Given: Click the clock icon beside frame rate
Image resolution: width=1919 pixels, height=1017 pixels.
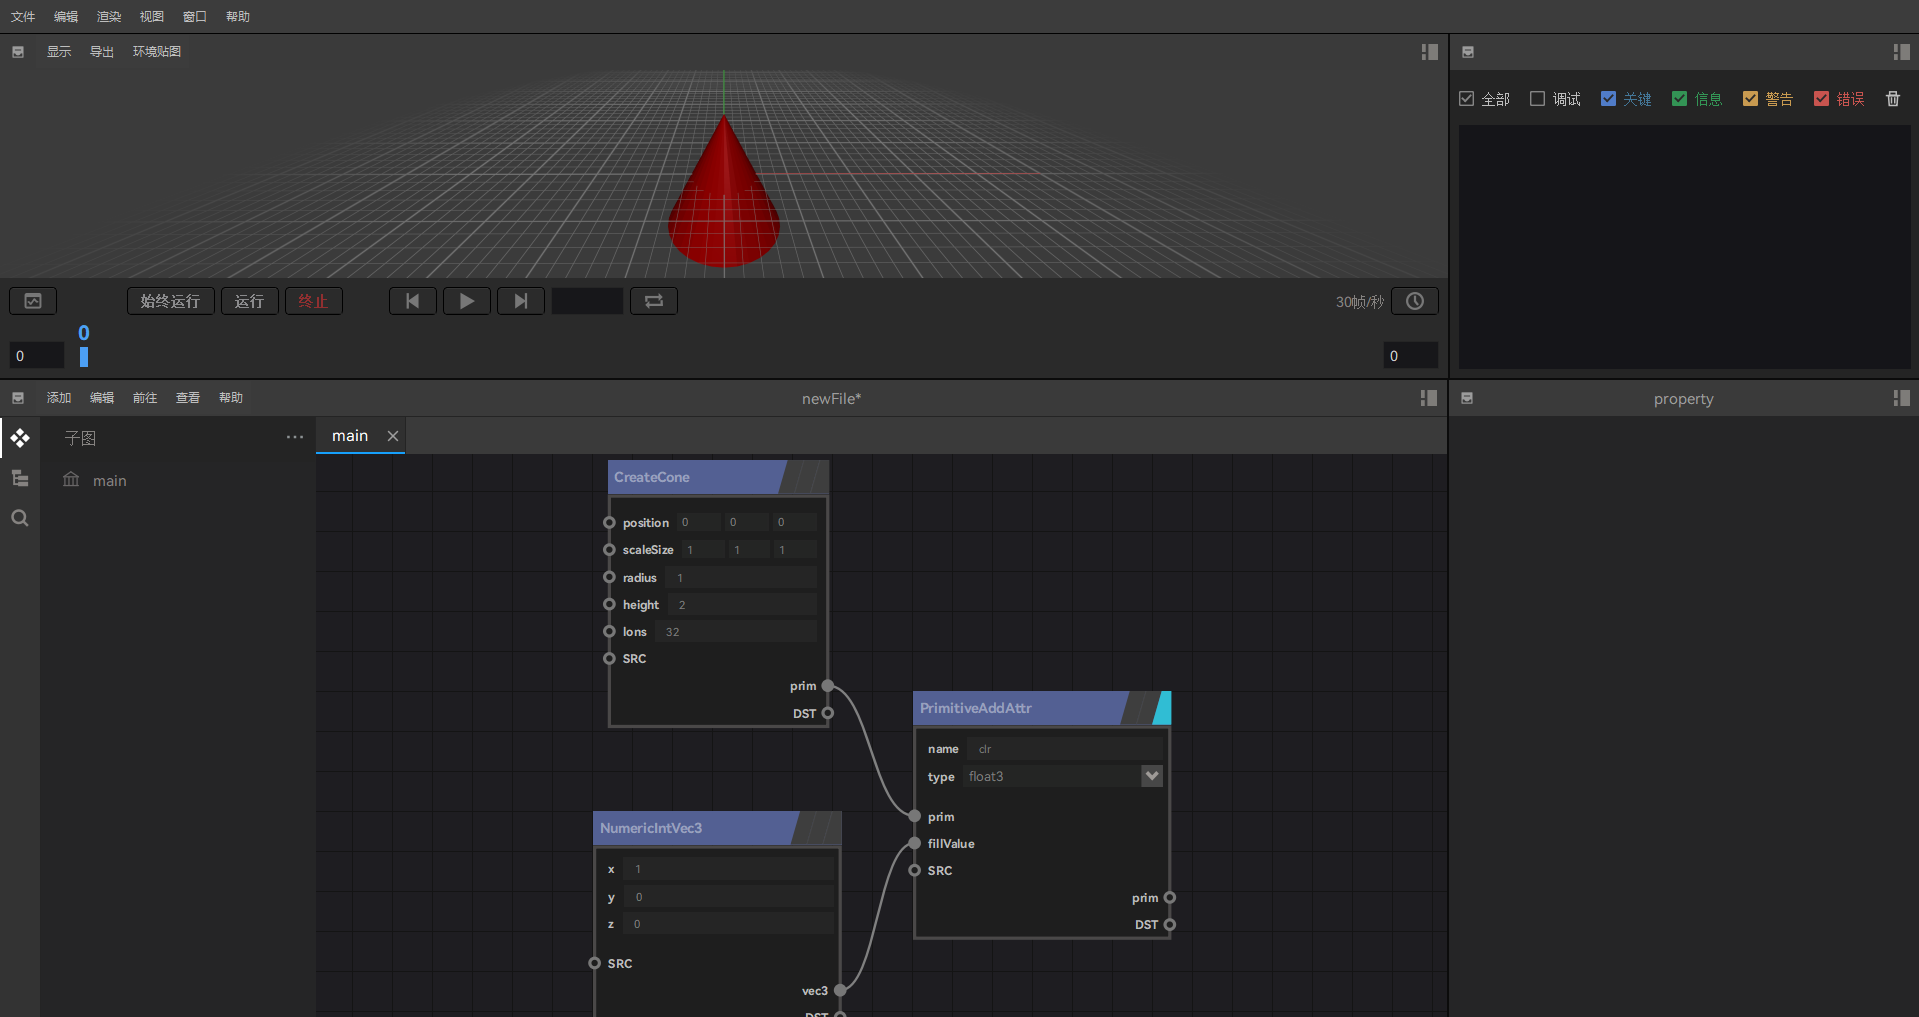Looking at the screenshot, I should coord(1414,301).
